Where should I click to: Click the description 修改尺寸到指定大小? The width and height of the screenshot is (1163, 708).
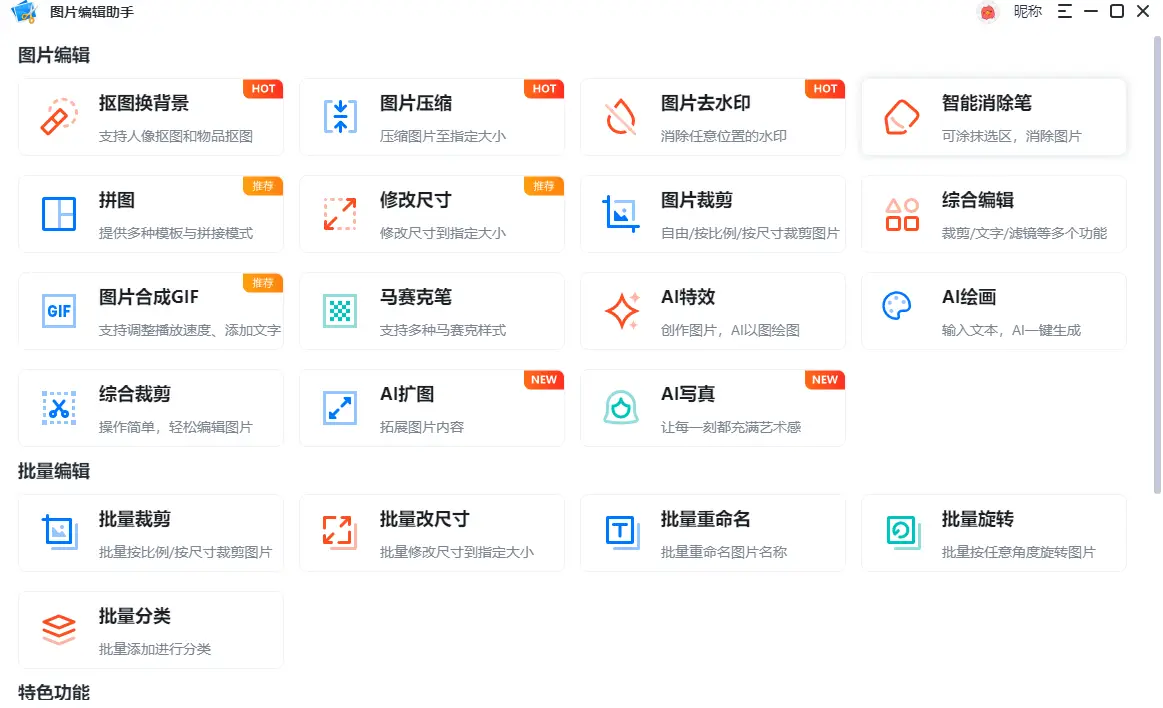pos(443,234)
